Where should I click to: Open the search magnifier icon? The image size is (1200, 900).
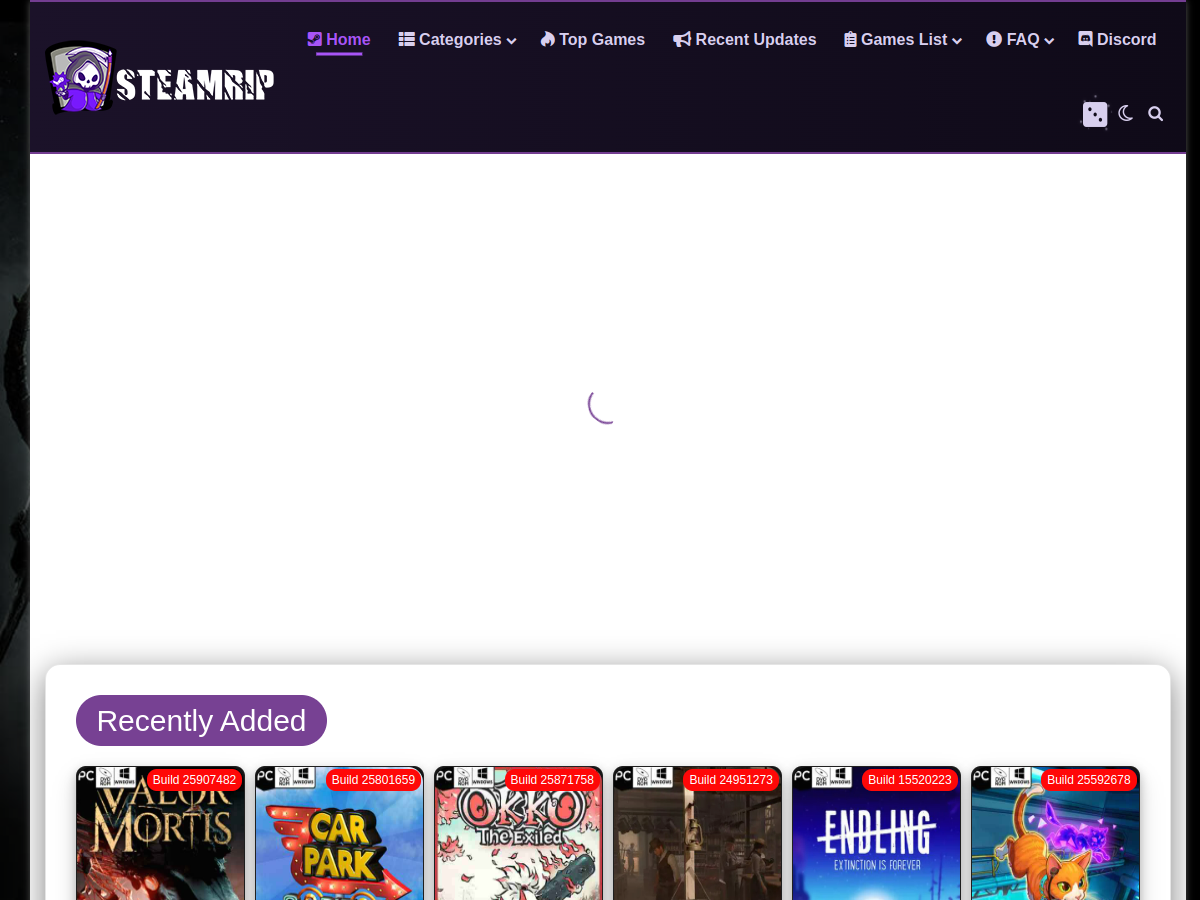pyautogui.click(x=1156, y=114)
